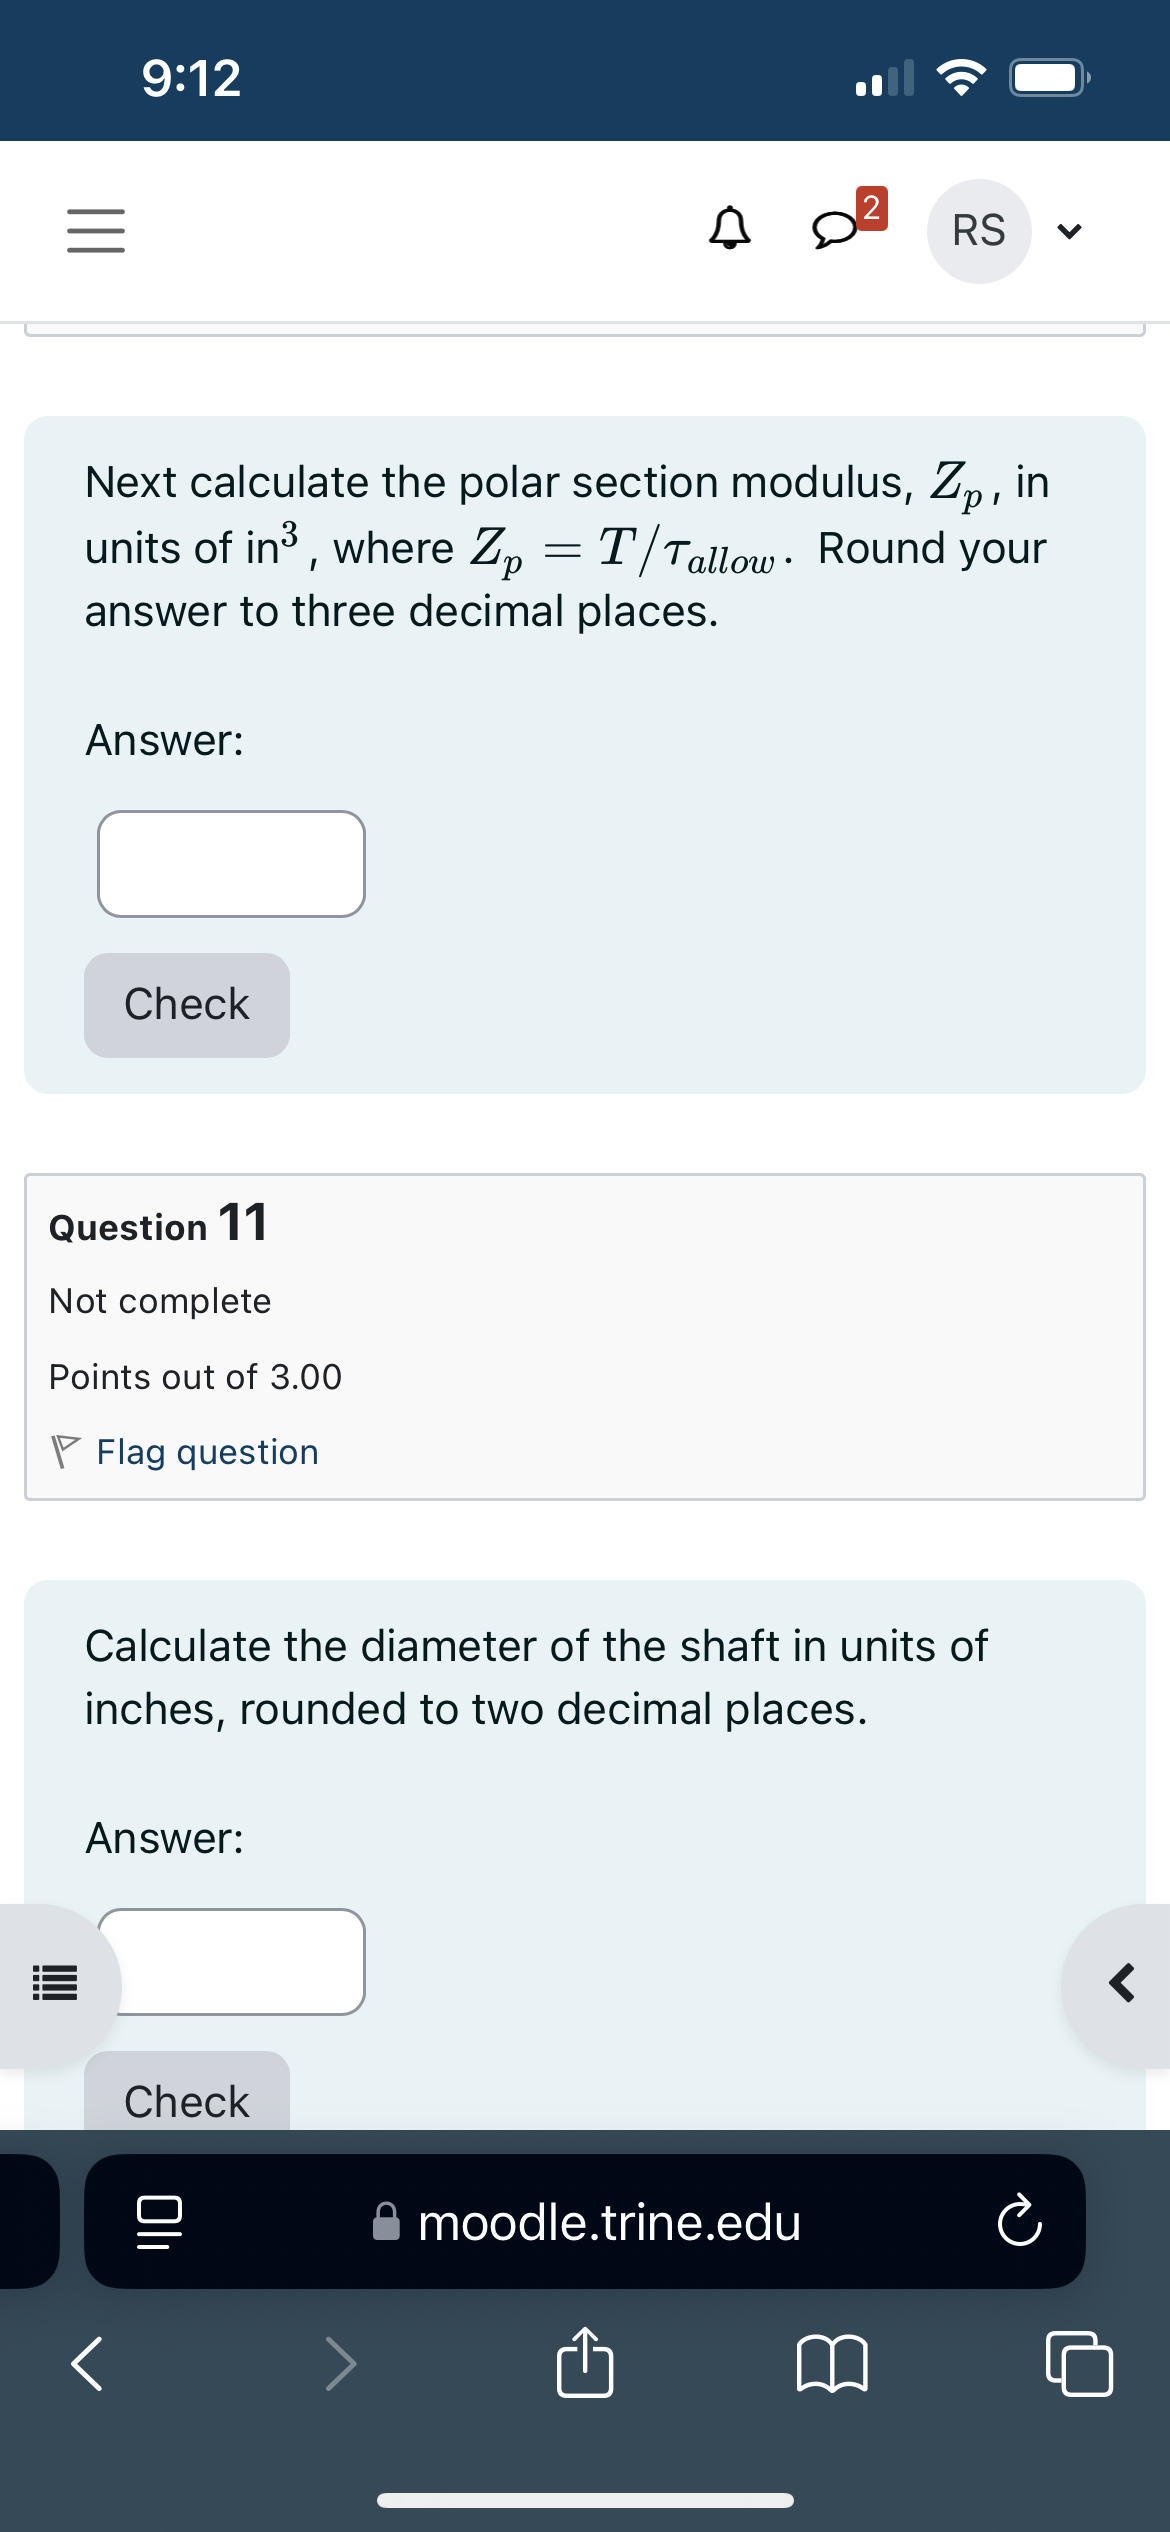Check the shaft diameter answer
The width and height of the screenshot is (1170, 2532).
(186, 2100)
